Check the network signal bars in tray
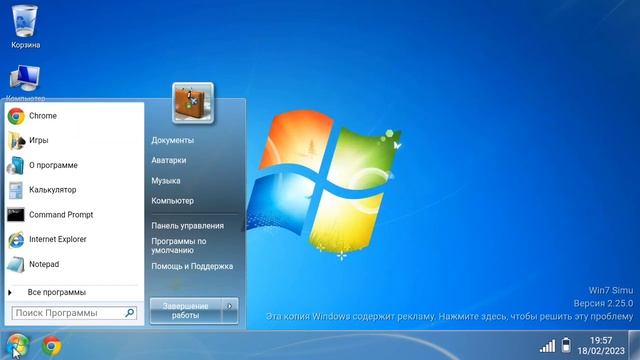640x360 pixels. 547,346
